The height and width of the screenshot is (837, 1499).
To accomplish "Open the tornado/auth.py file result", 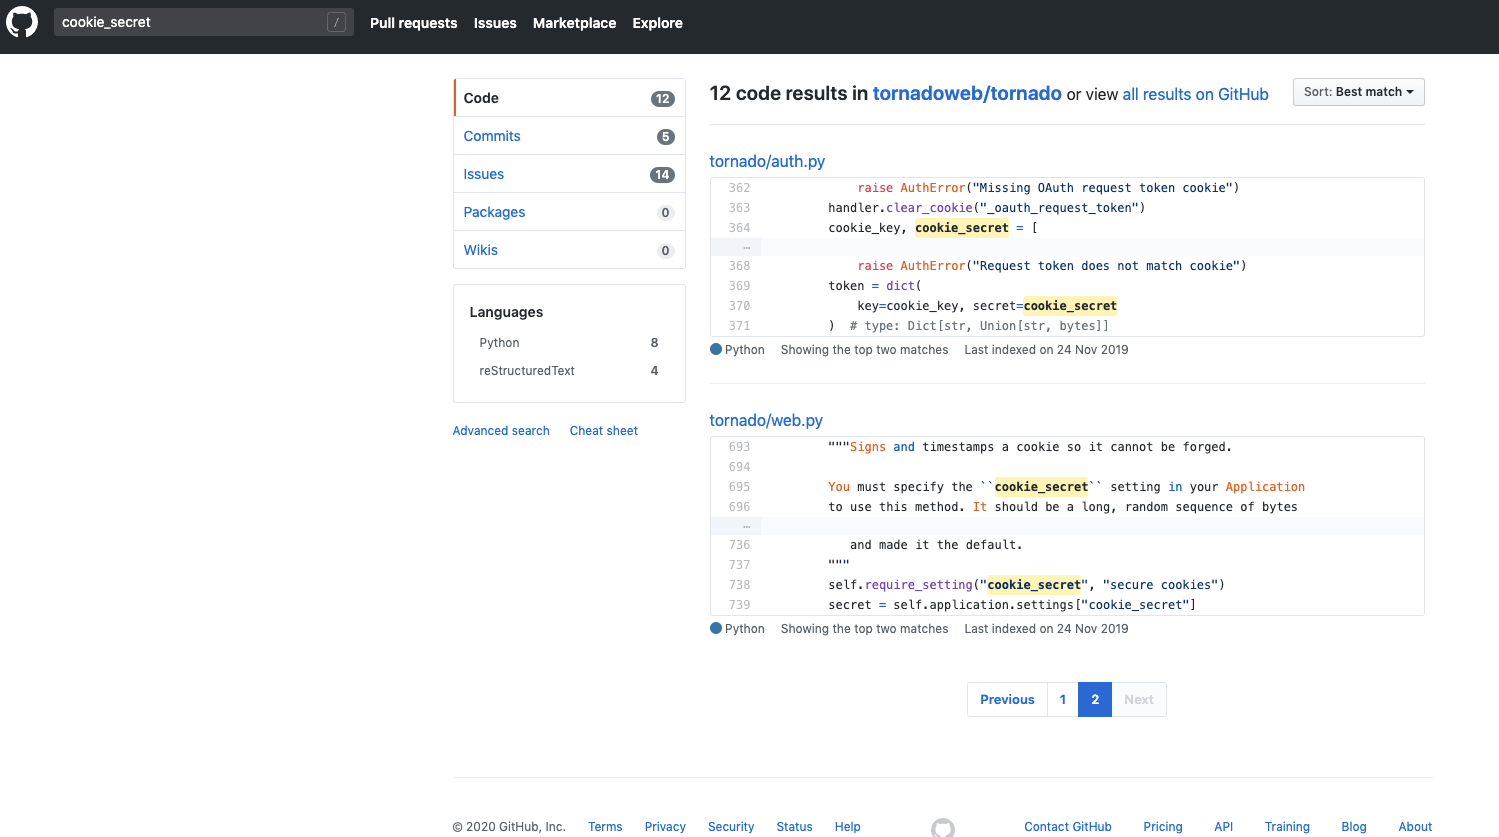I will click(x=767, y=161).
